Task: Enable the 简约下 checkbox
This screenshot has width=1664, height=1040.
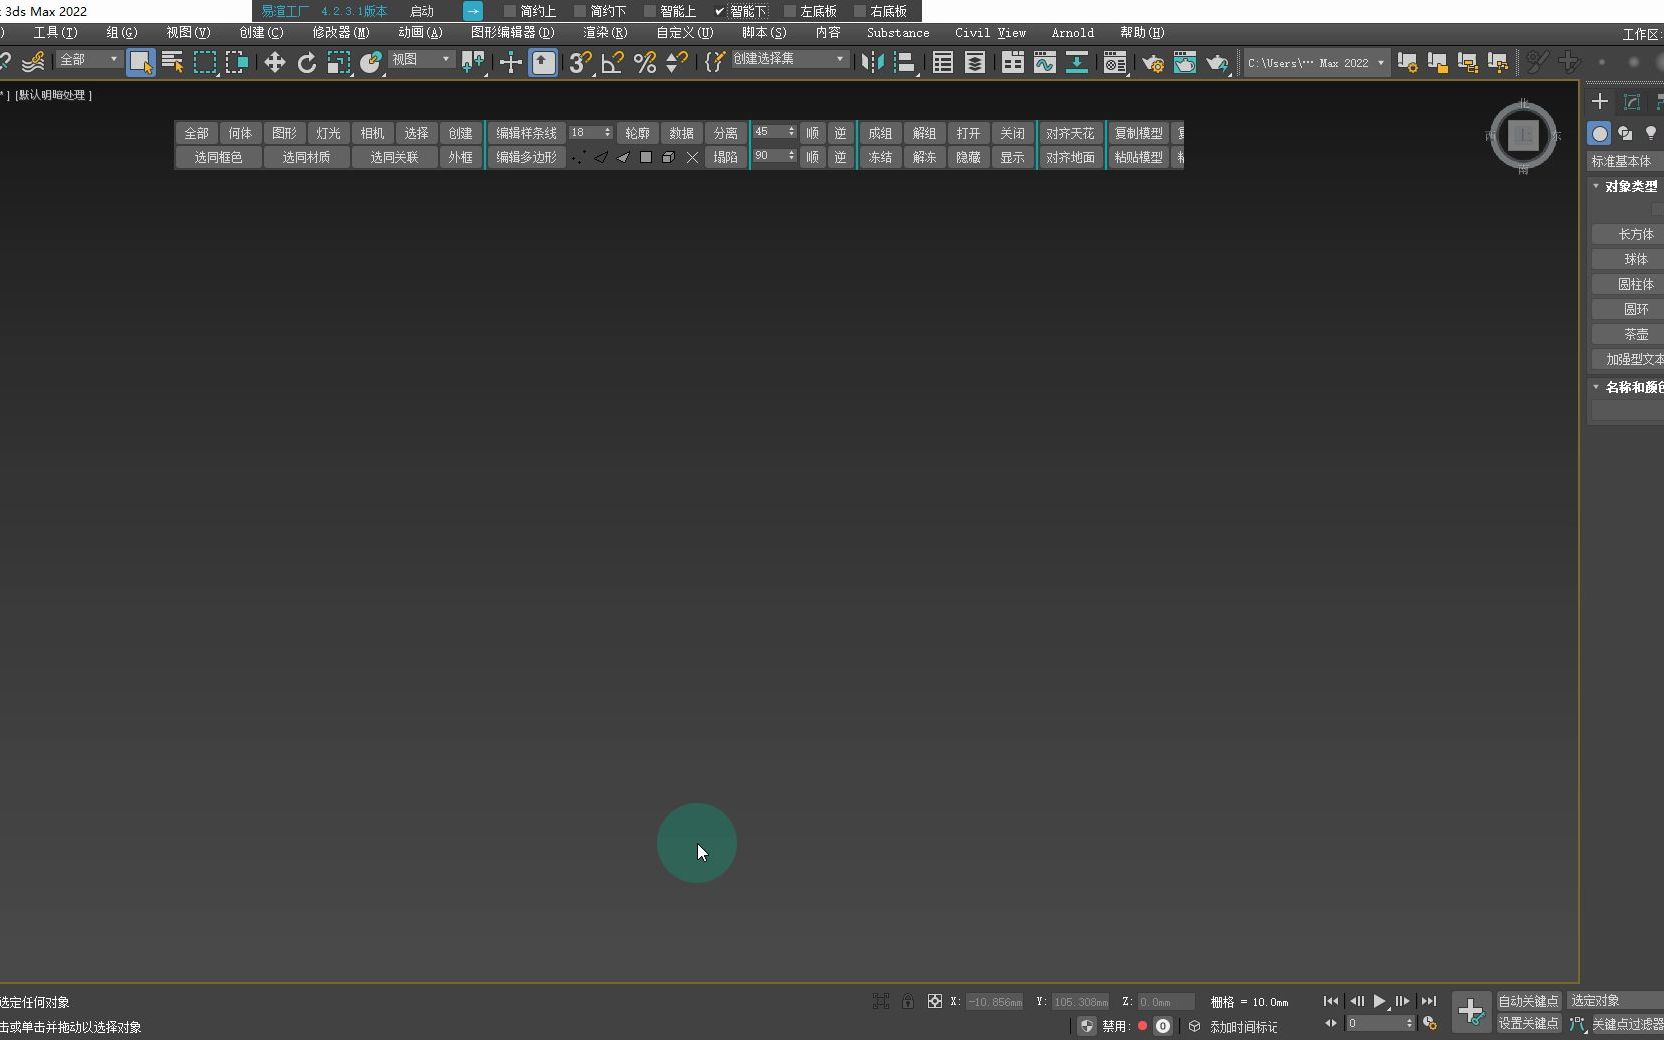Action: click(579, 11)
